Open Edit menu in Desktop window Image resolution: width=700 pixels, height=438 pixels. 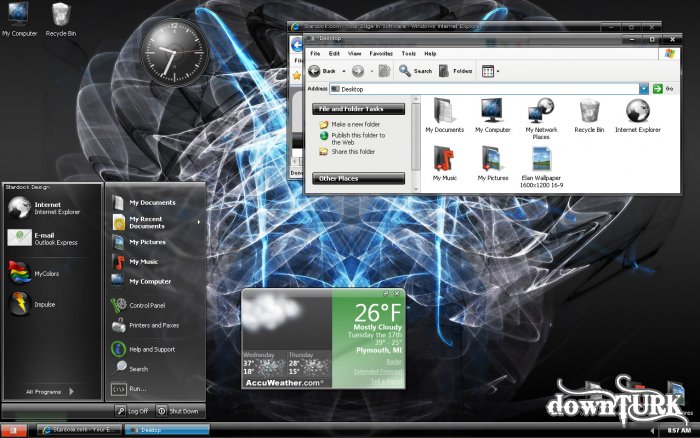[334, 54]
